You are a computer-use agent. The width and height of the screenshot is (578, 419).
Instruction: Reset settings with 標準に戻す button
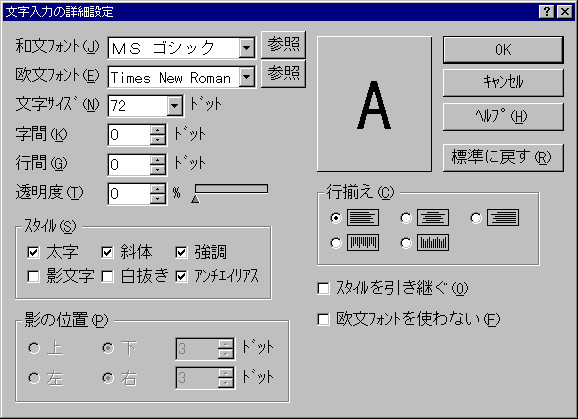[x=503, y=157]
